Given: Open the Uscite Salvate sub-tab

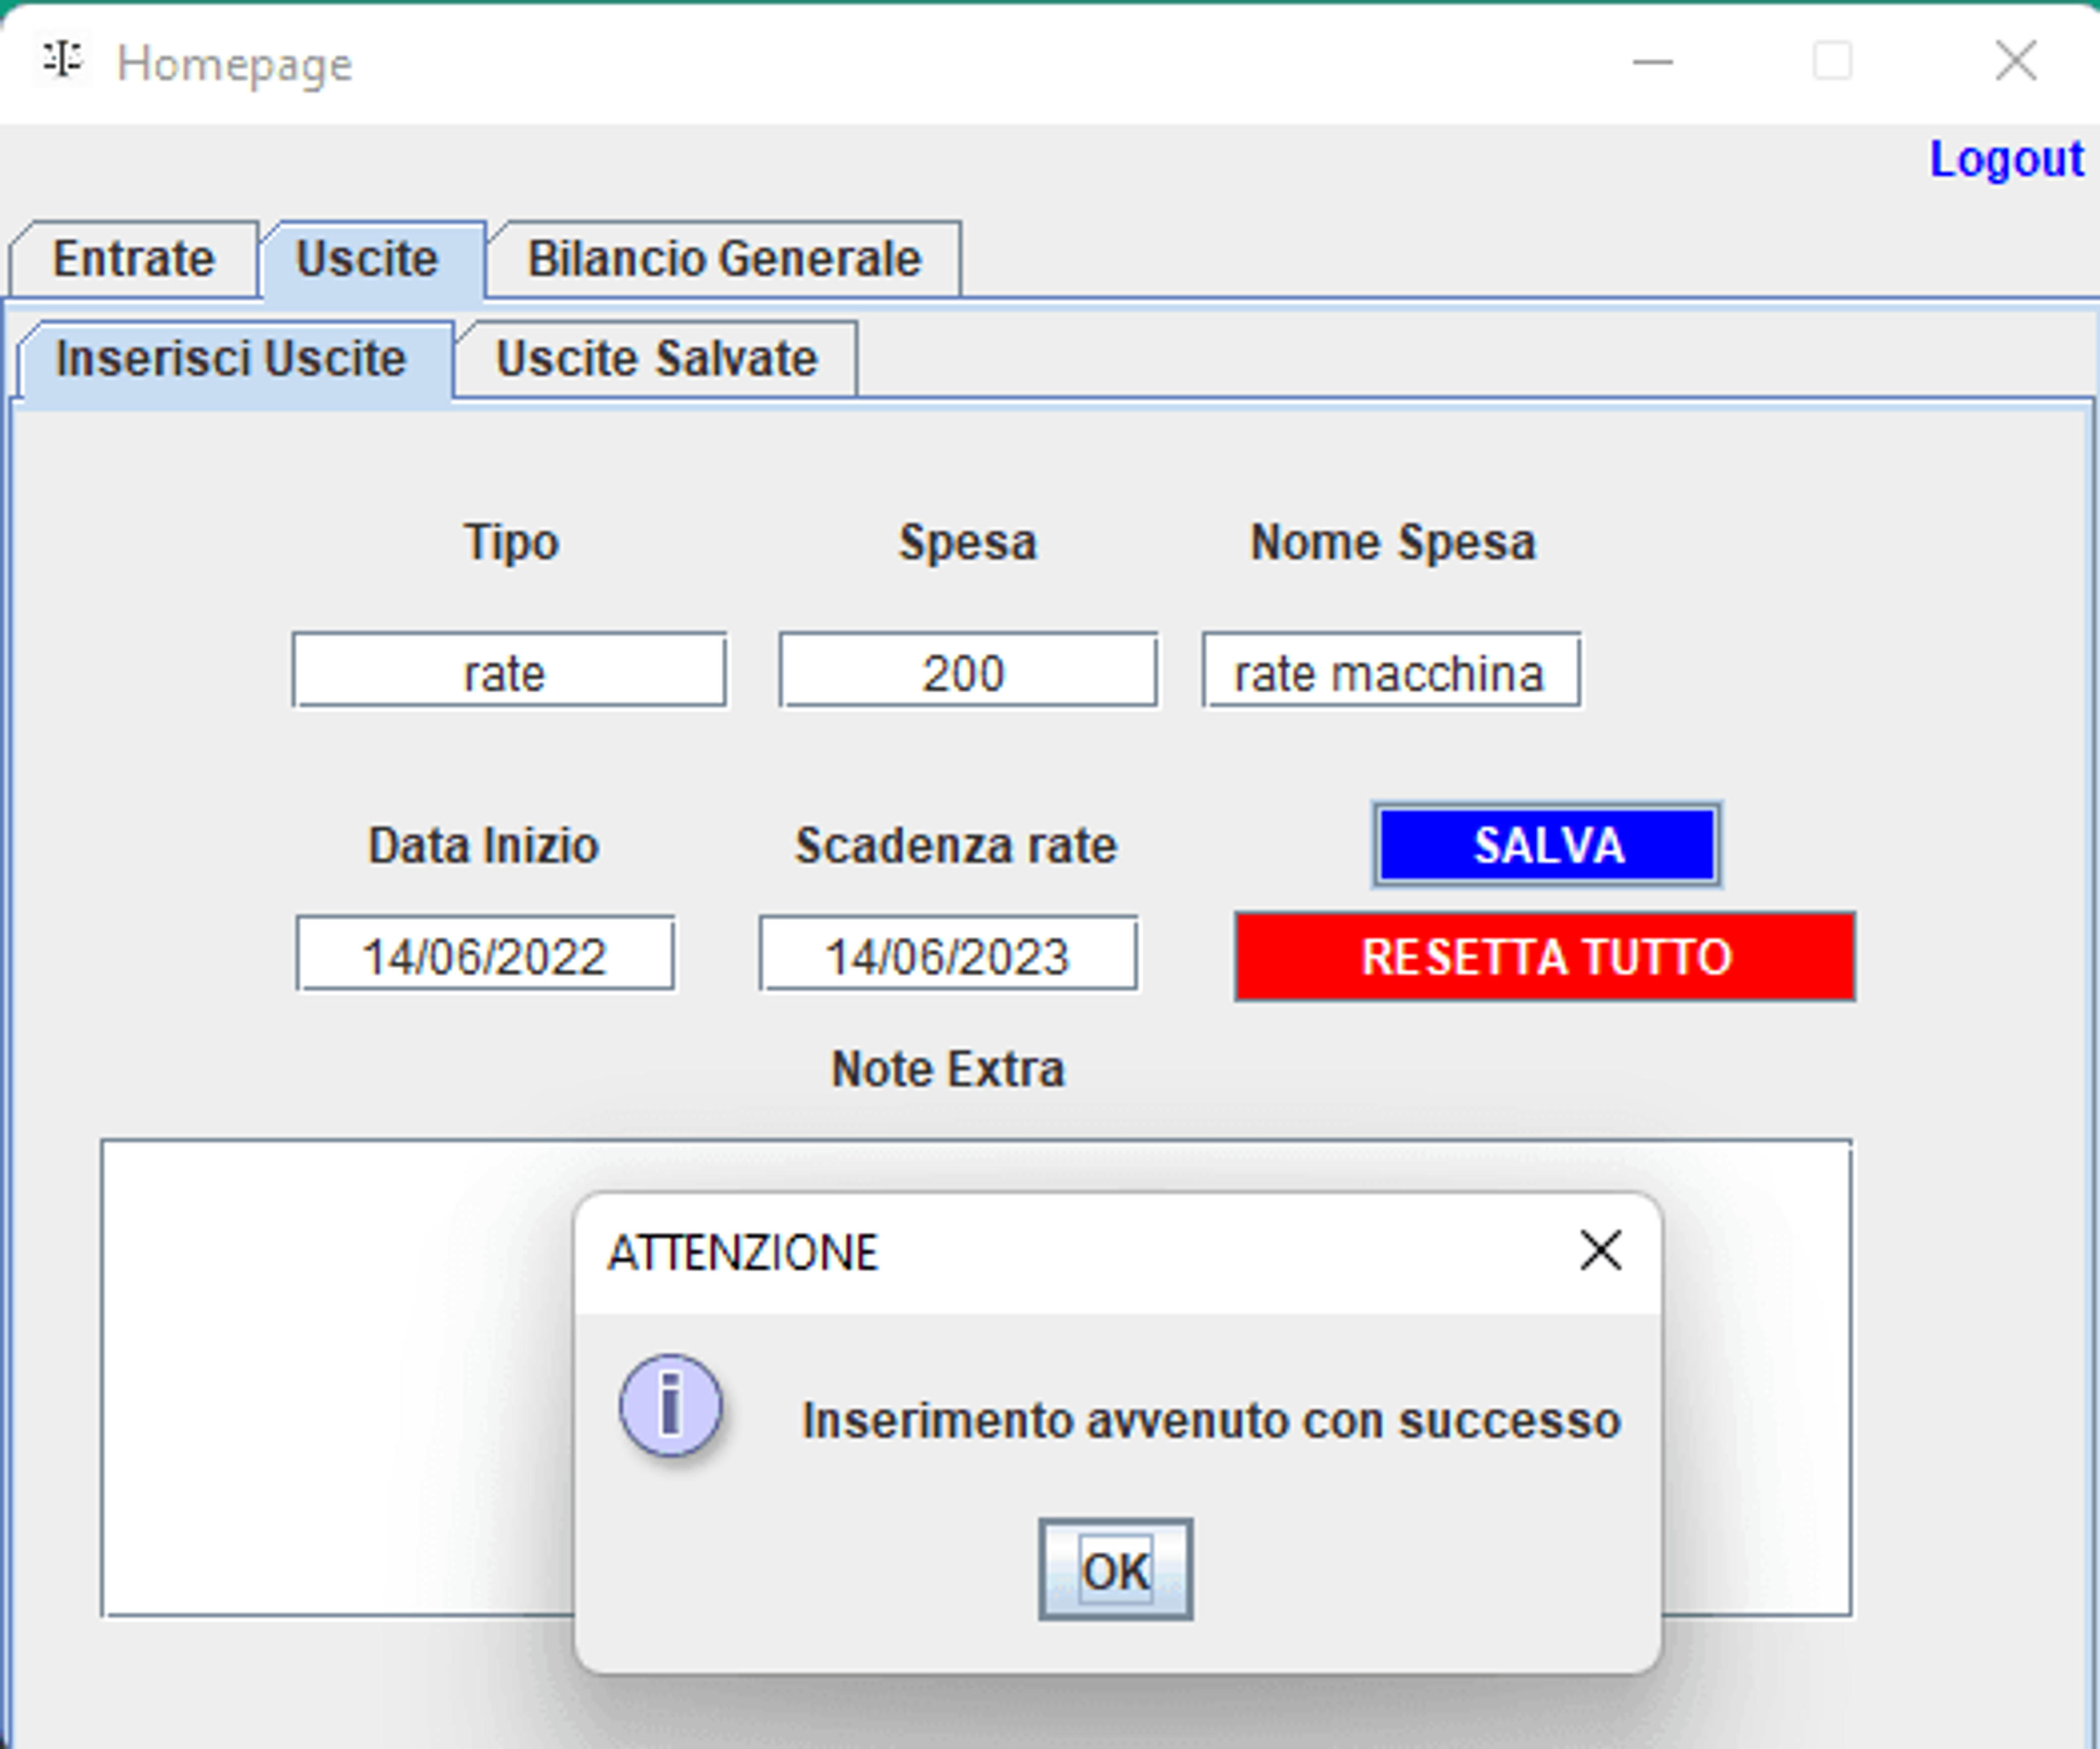Looking at the screenshot, I should click(656, 359).
